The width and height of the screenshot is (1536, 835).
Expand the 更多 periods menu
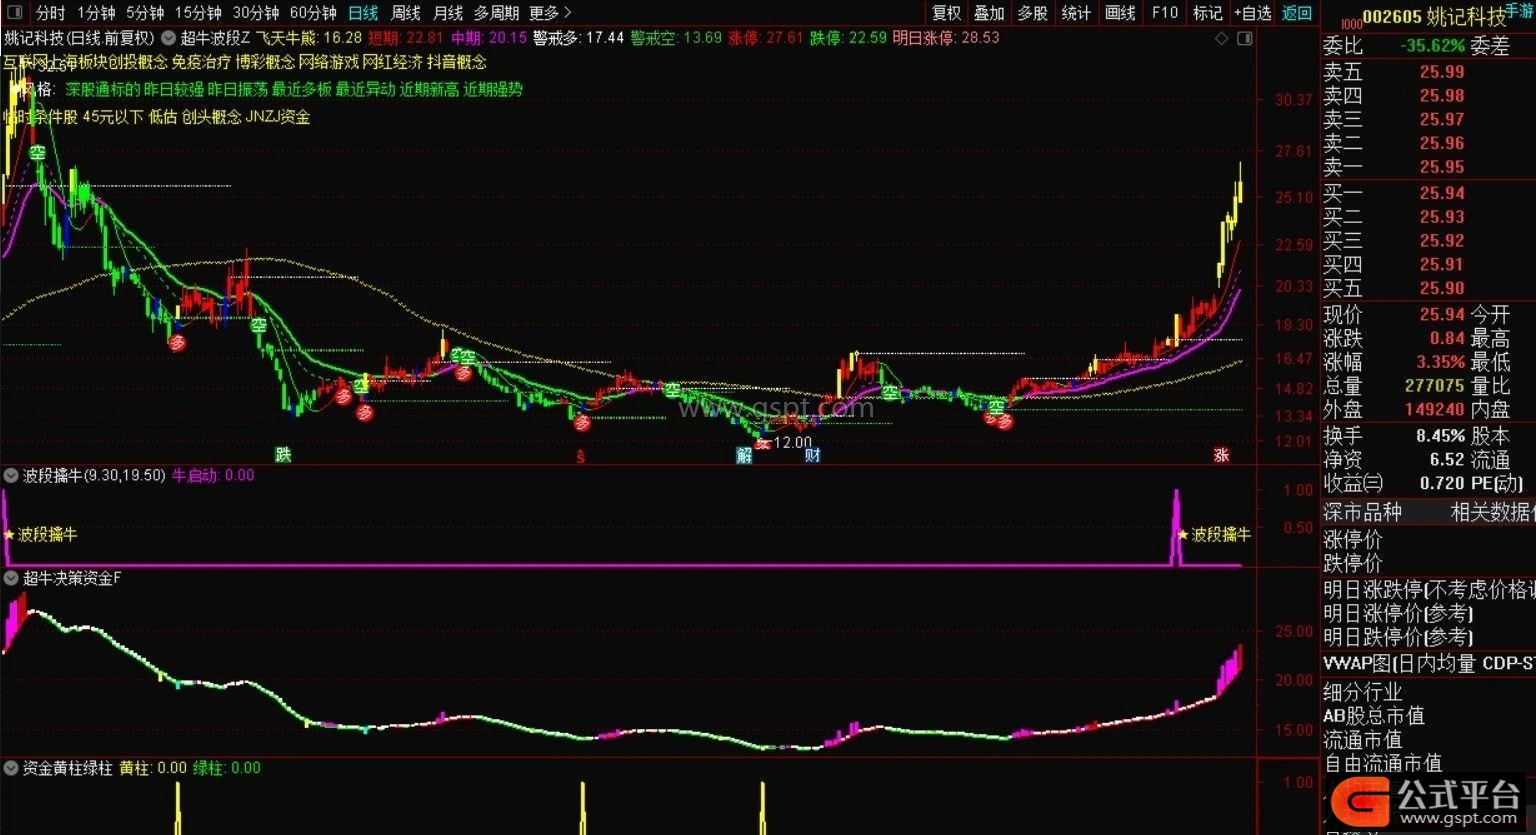point(550,13)
